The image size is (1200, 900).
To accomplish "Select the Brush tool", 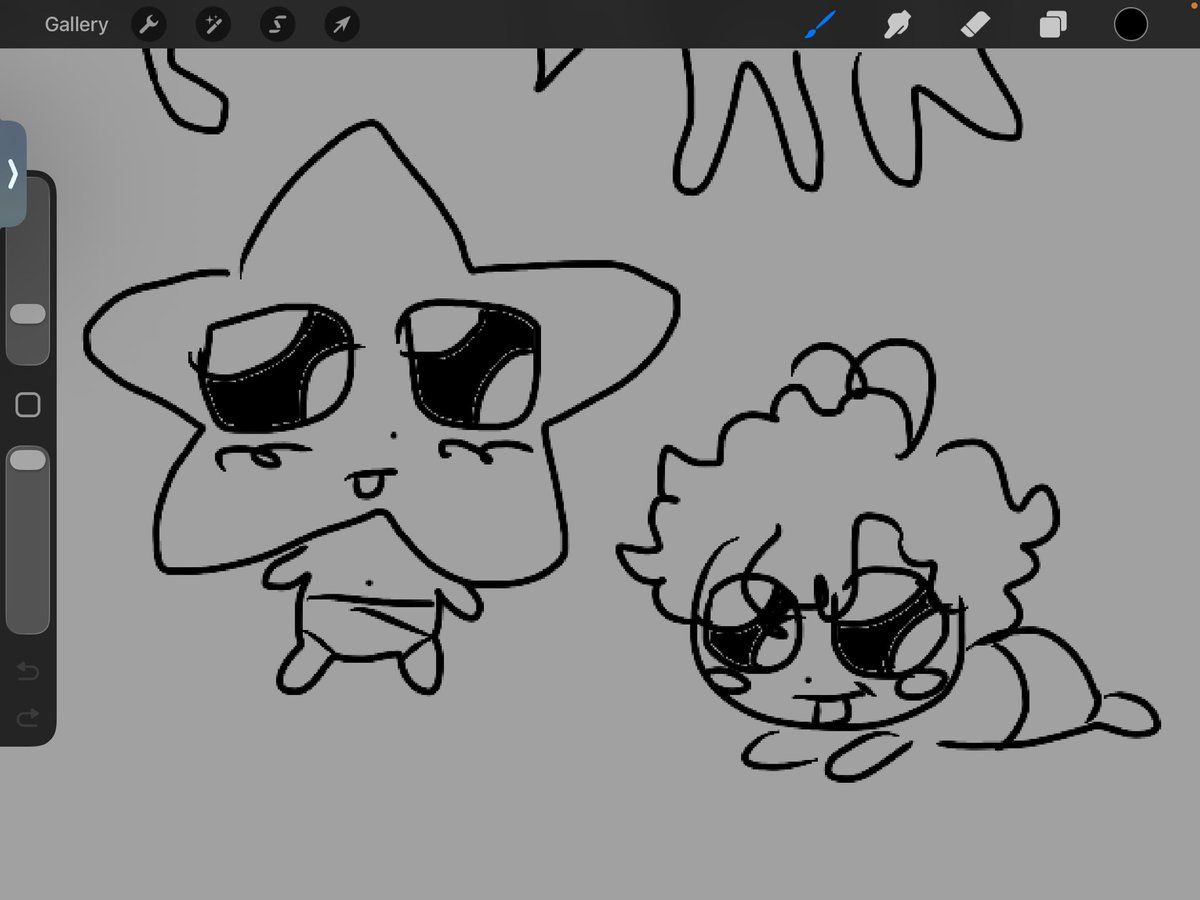I will (820, 24).
